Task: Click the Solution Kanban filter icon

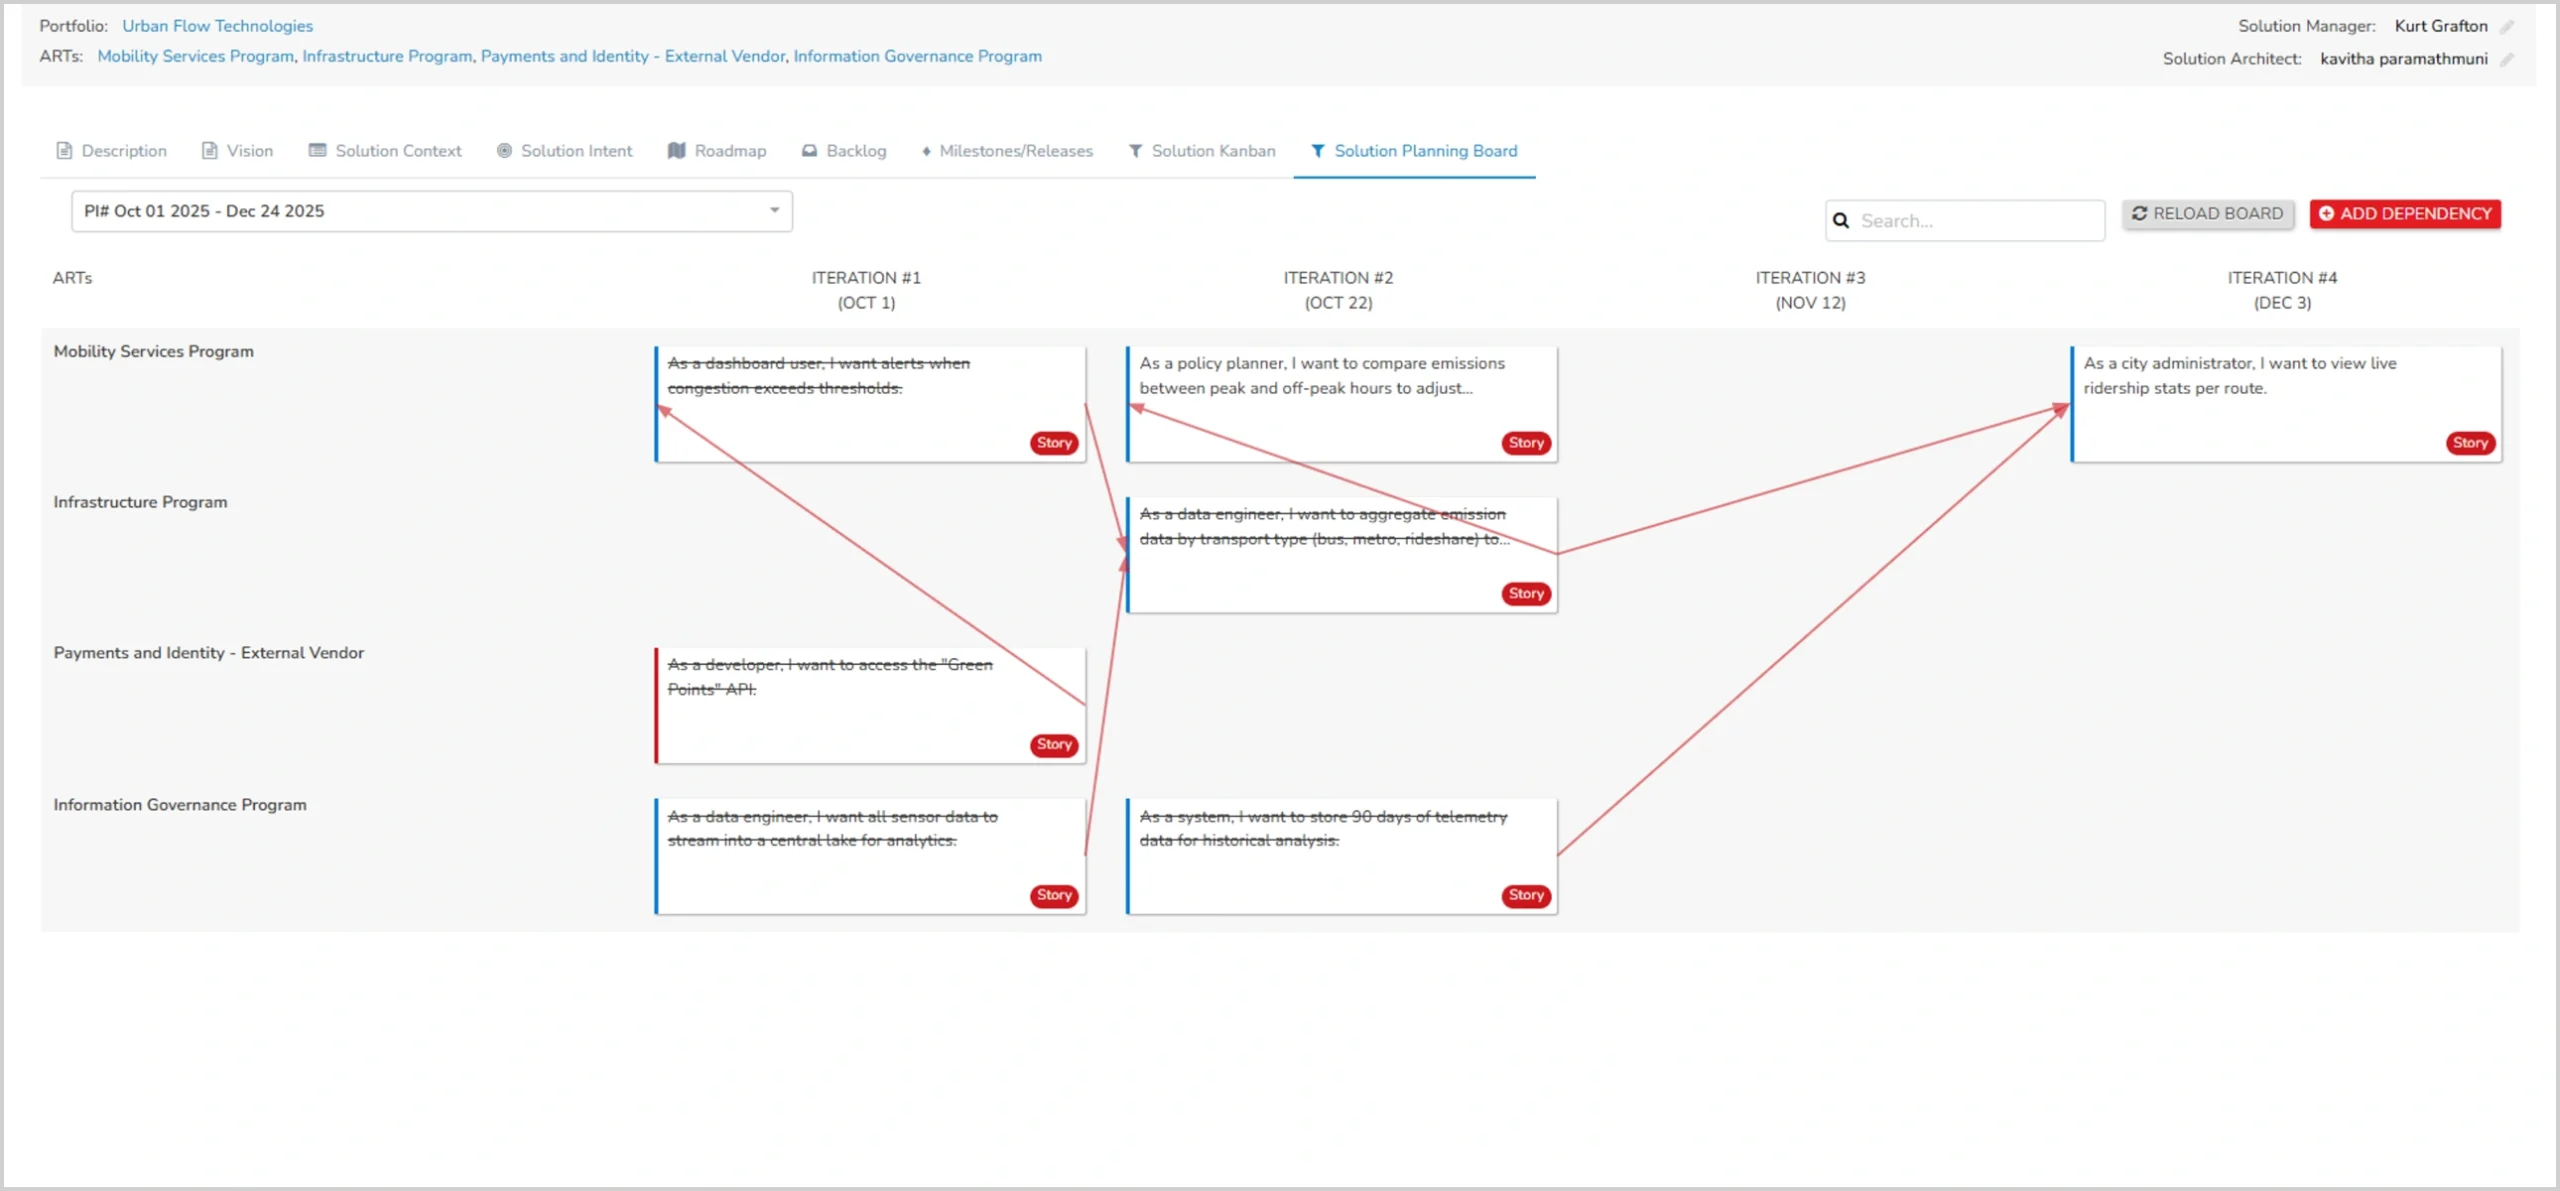Action: coord(1135,151)
